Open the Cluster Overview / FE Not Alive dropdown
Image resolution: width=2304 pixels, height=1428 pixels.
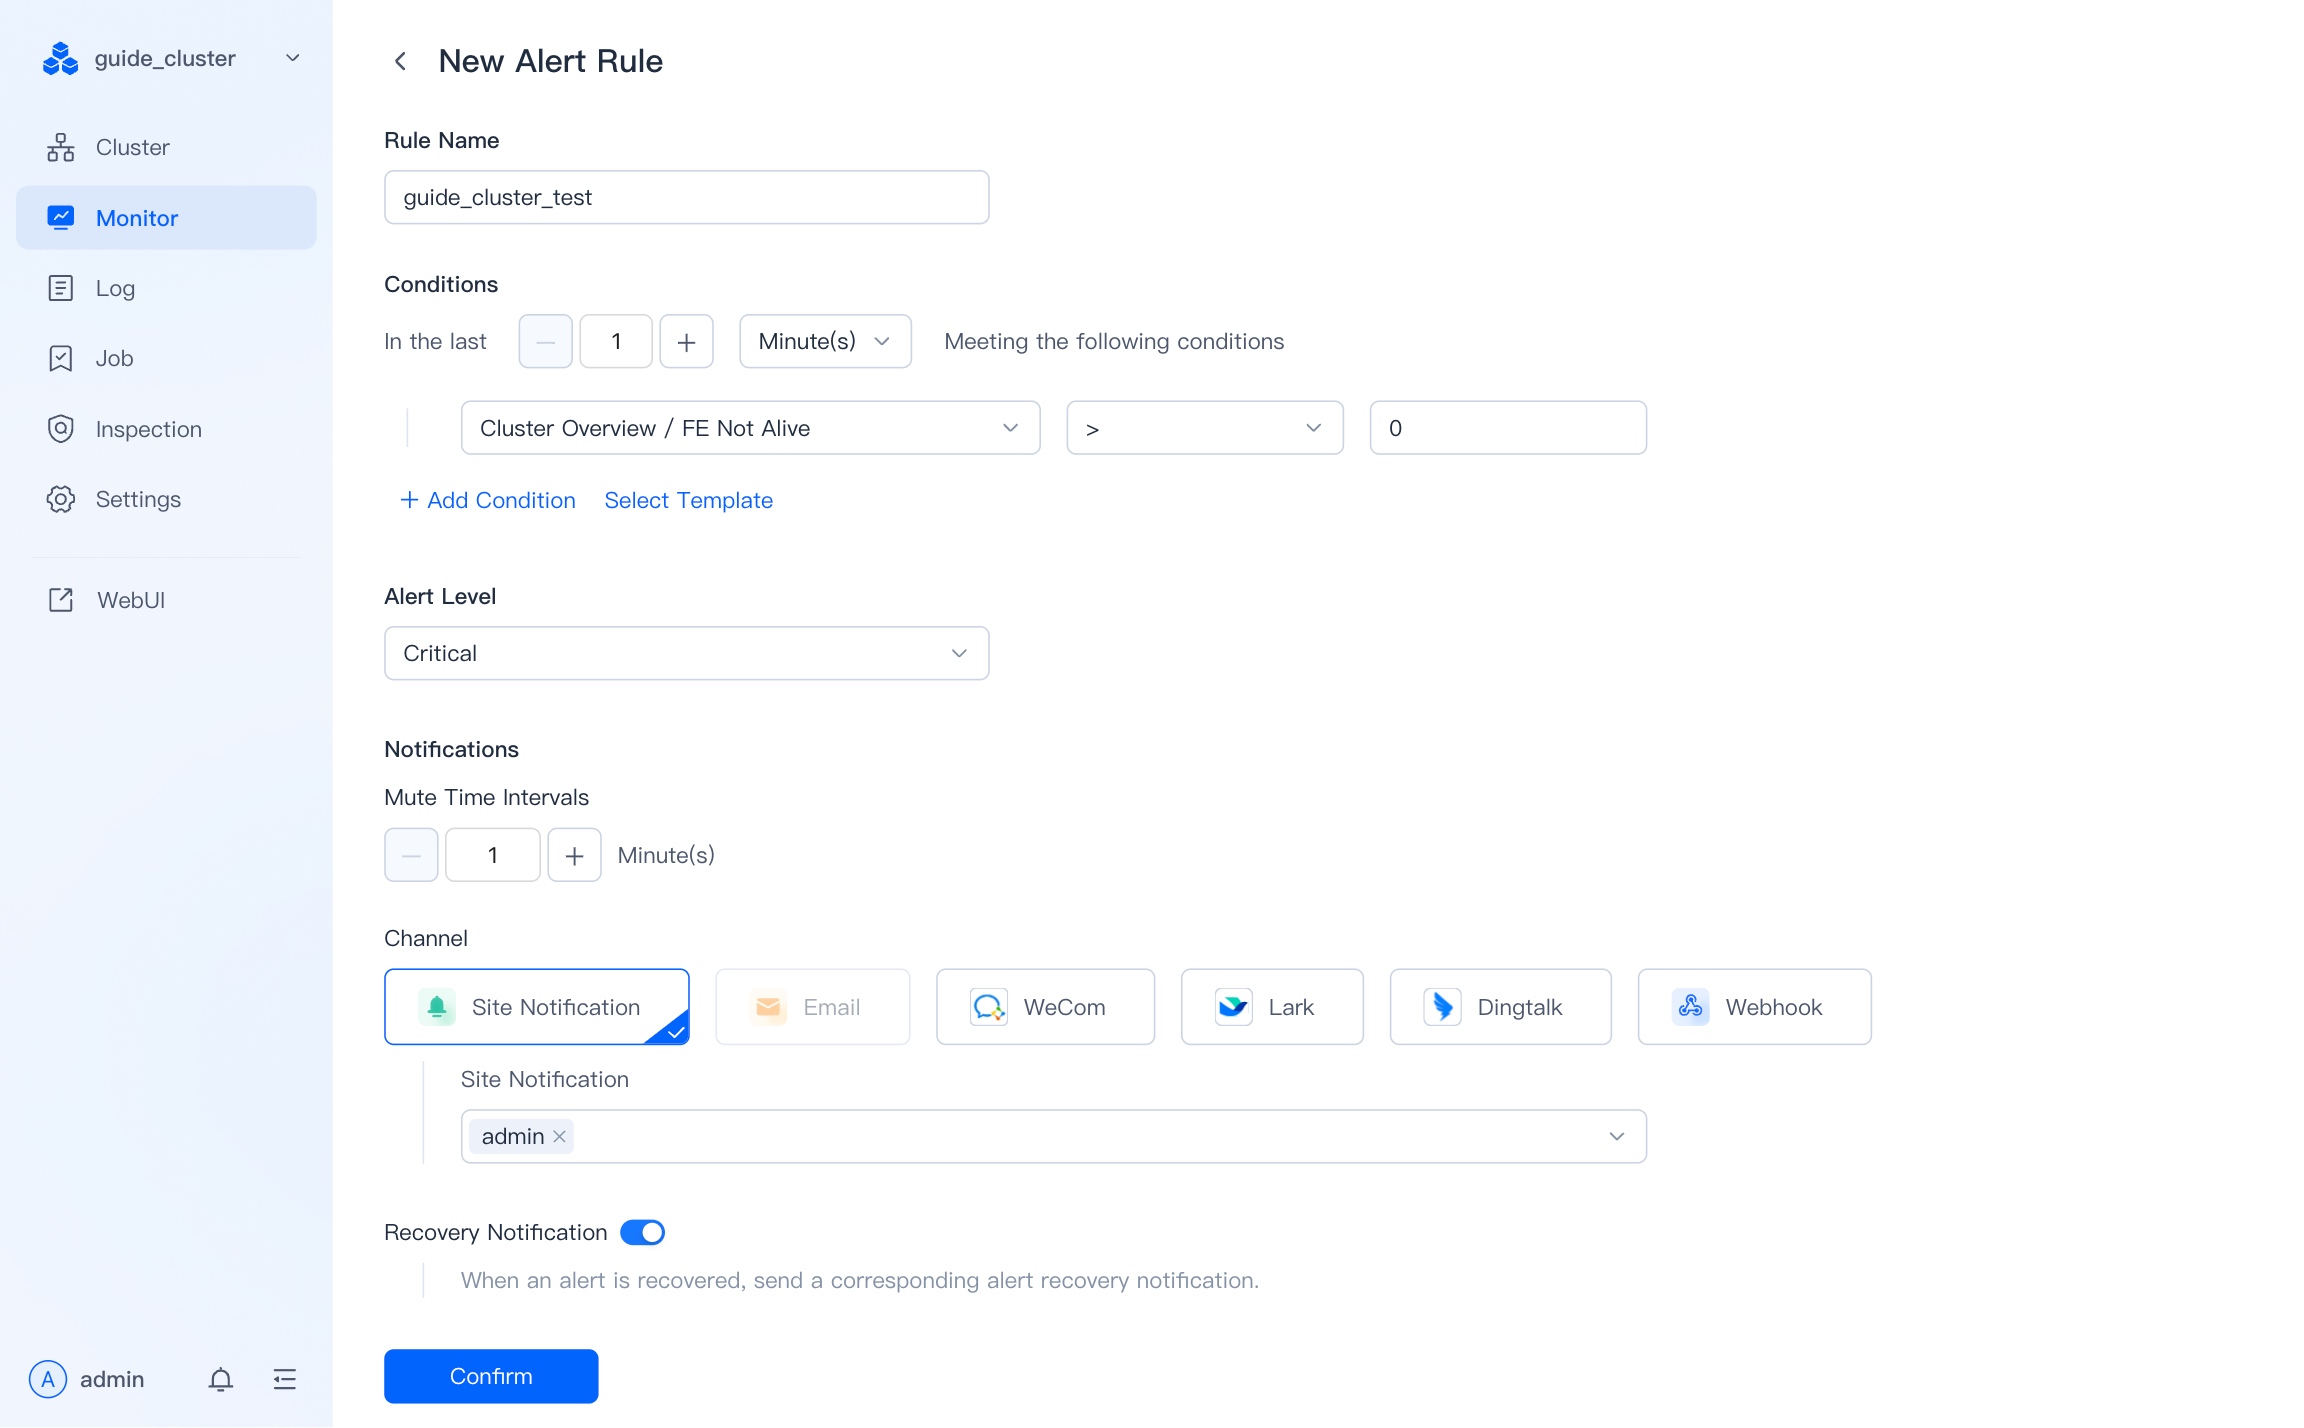(x=750, y=428)
